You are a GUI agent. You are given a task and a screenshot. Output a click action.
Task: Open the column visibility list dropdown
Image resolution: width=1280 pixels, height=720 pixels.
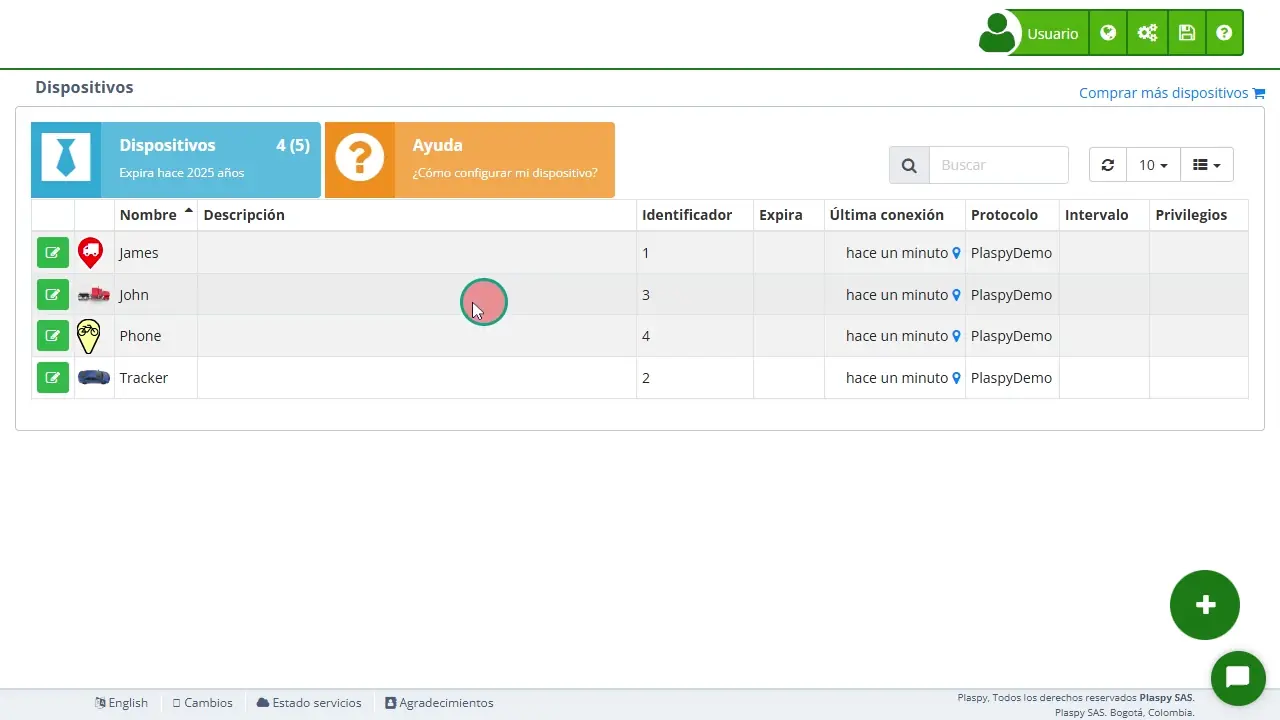coord(1207,165)
